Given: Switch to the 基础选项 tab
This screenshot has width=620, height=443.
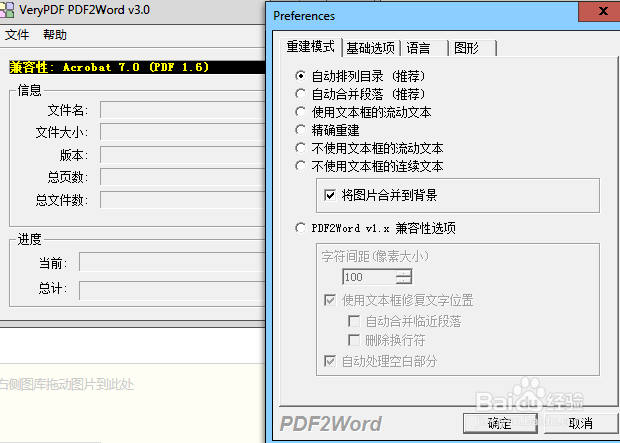Looking at the screenshot, I should tap(371, 48).
